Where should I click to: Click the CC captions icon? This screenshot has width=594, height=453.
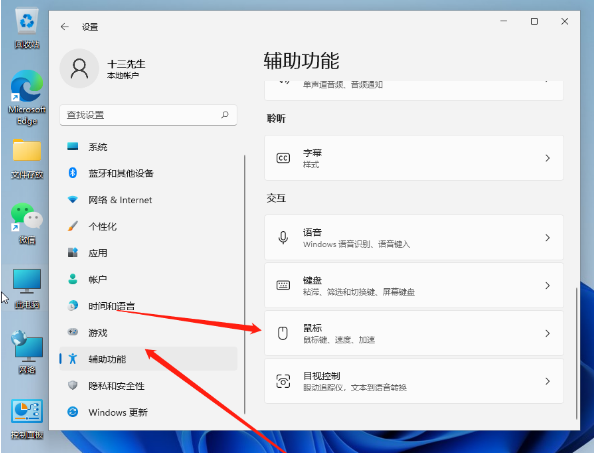pyautogui.click(x=283, y=158)
